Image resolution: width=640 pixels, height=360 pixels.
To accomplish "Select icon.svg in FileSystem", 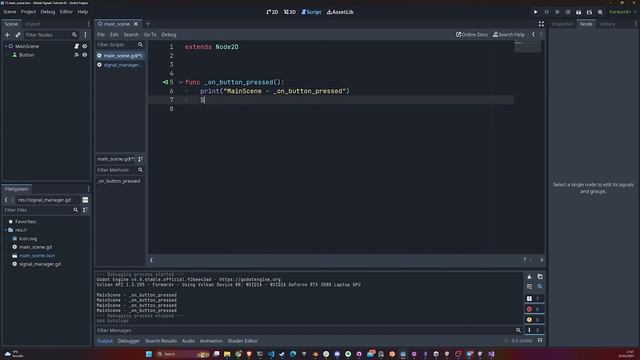I will pyautogui.click(x=28, y=238).
